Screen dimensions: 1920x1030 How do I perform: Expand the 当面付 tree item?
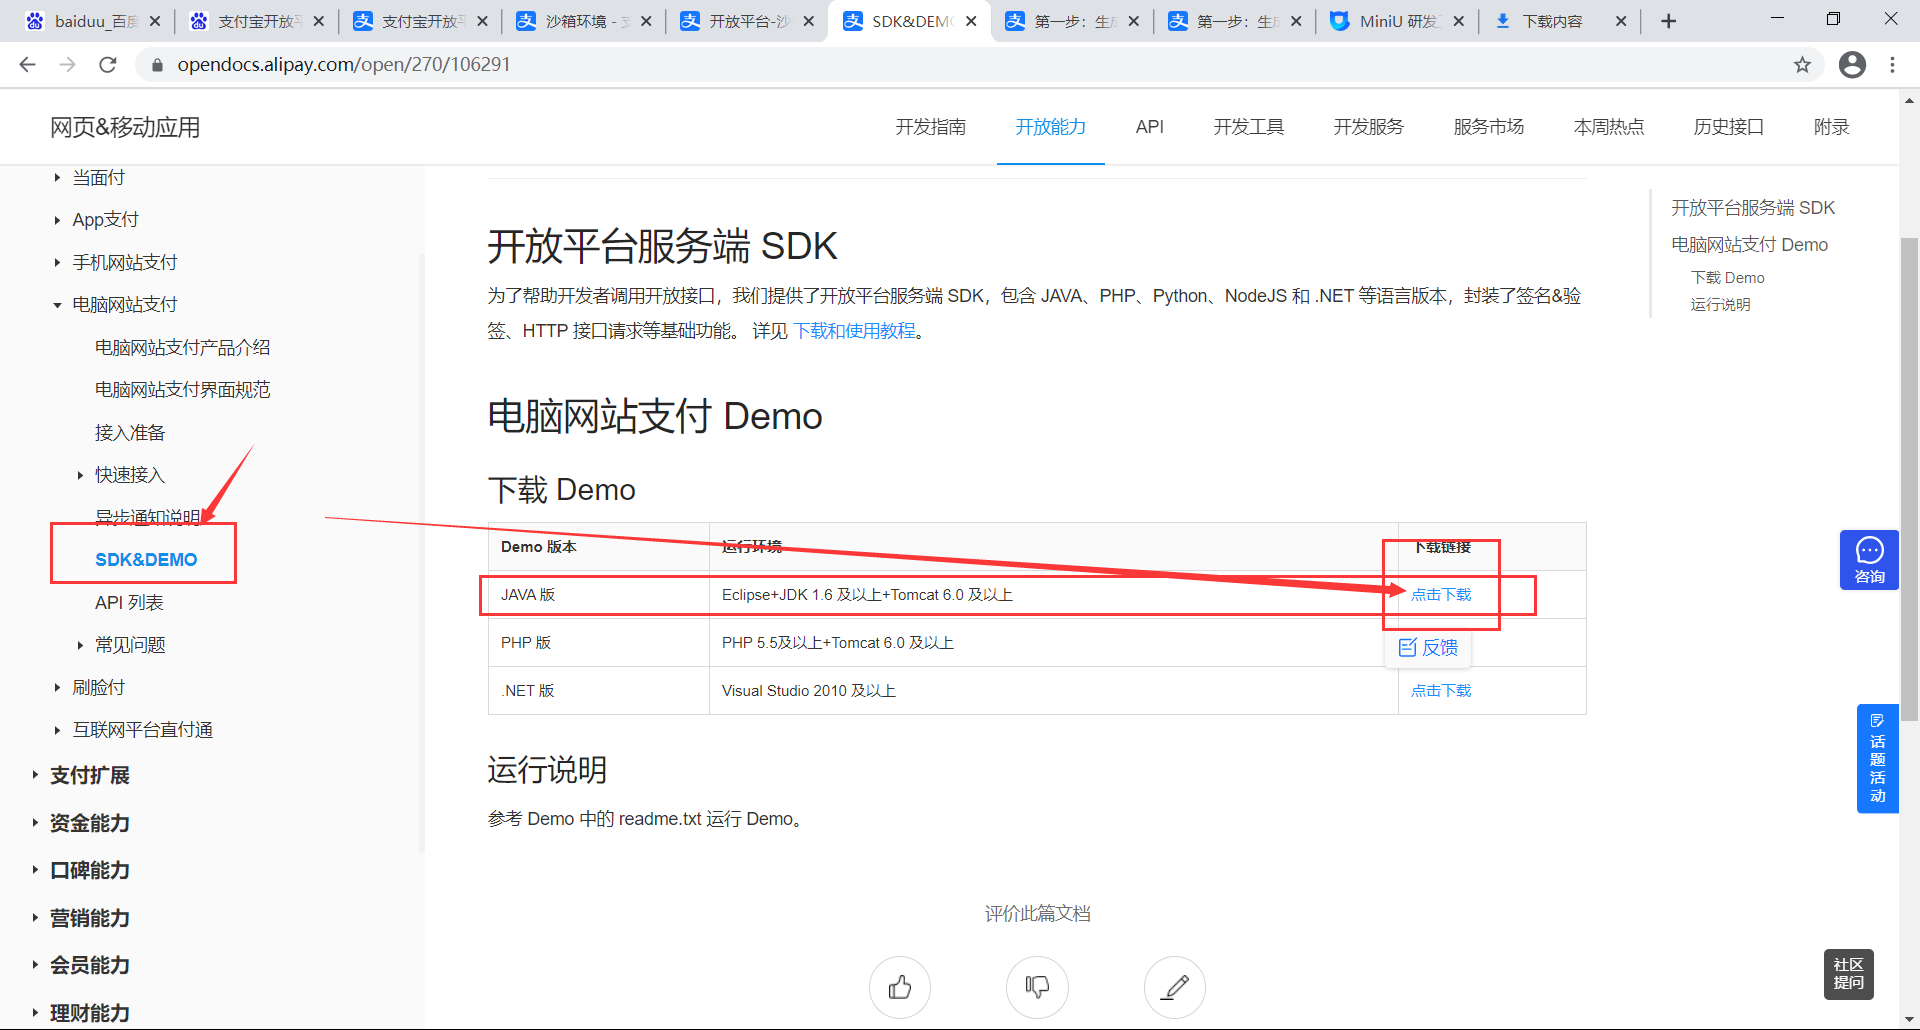(x=57, y=178)
